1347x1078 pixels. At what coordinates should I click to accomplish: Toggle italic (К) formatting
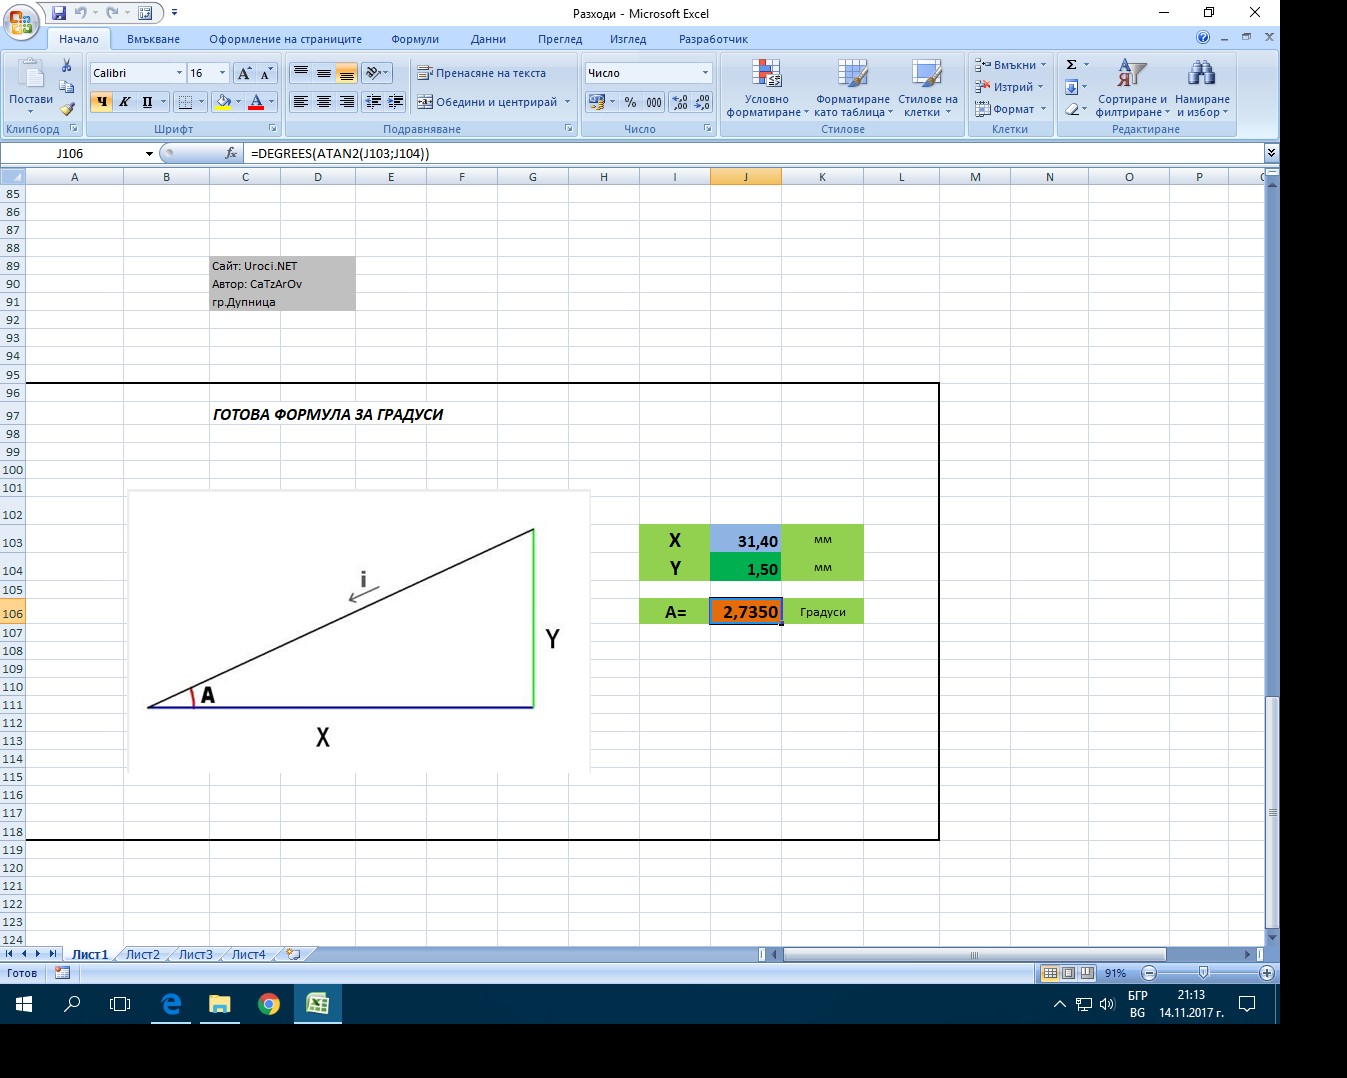(x=124, y=102)
